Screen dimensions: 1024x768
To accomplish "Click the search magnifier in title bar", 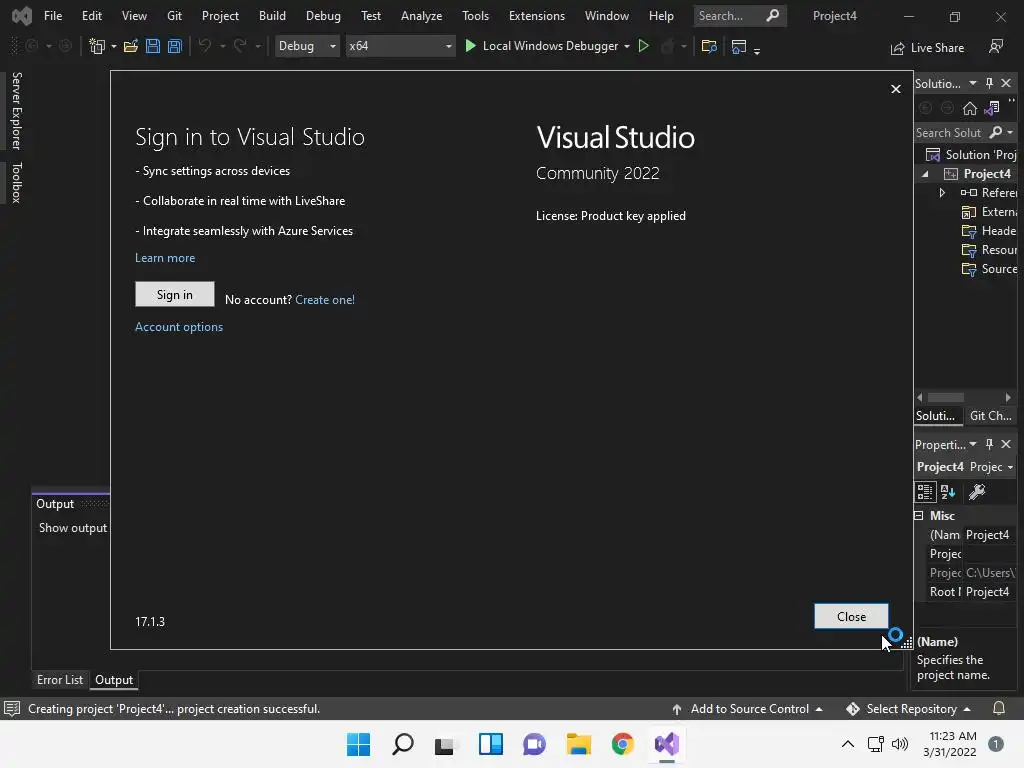I will [x=773, y=16].
